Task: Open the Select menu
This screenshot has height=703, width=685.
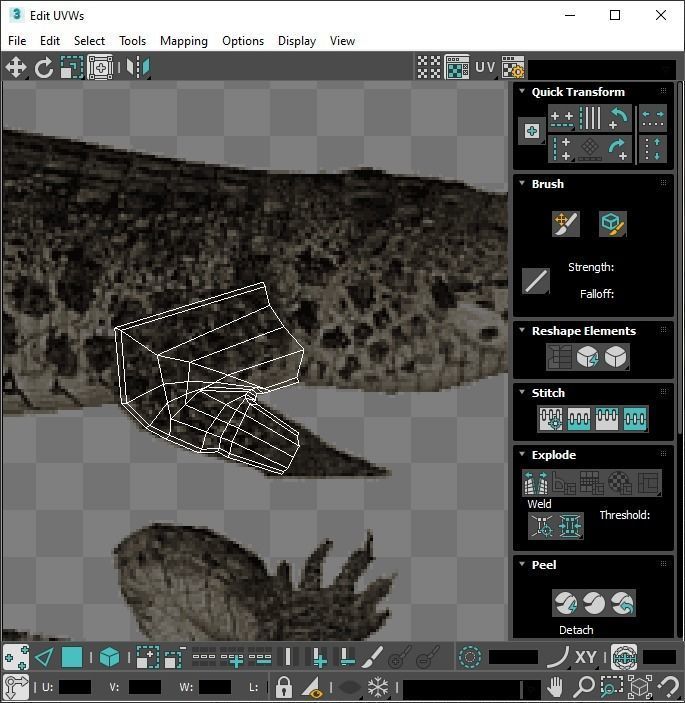Action: pos(89,41)
